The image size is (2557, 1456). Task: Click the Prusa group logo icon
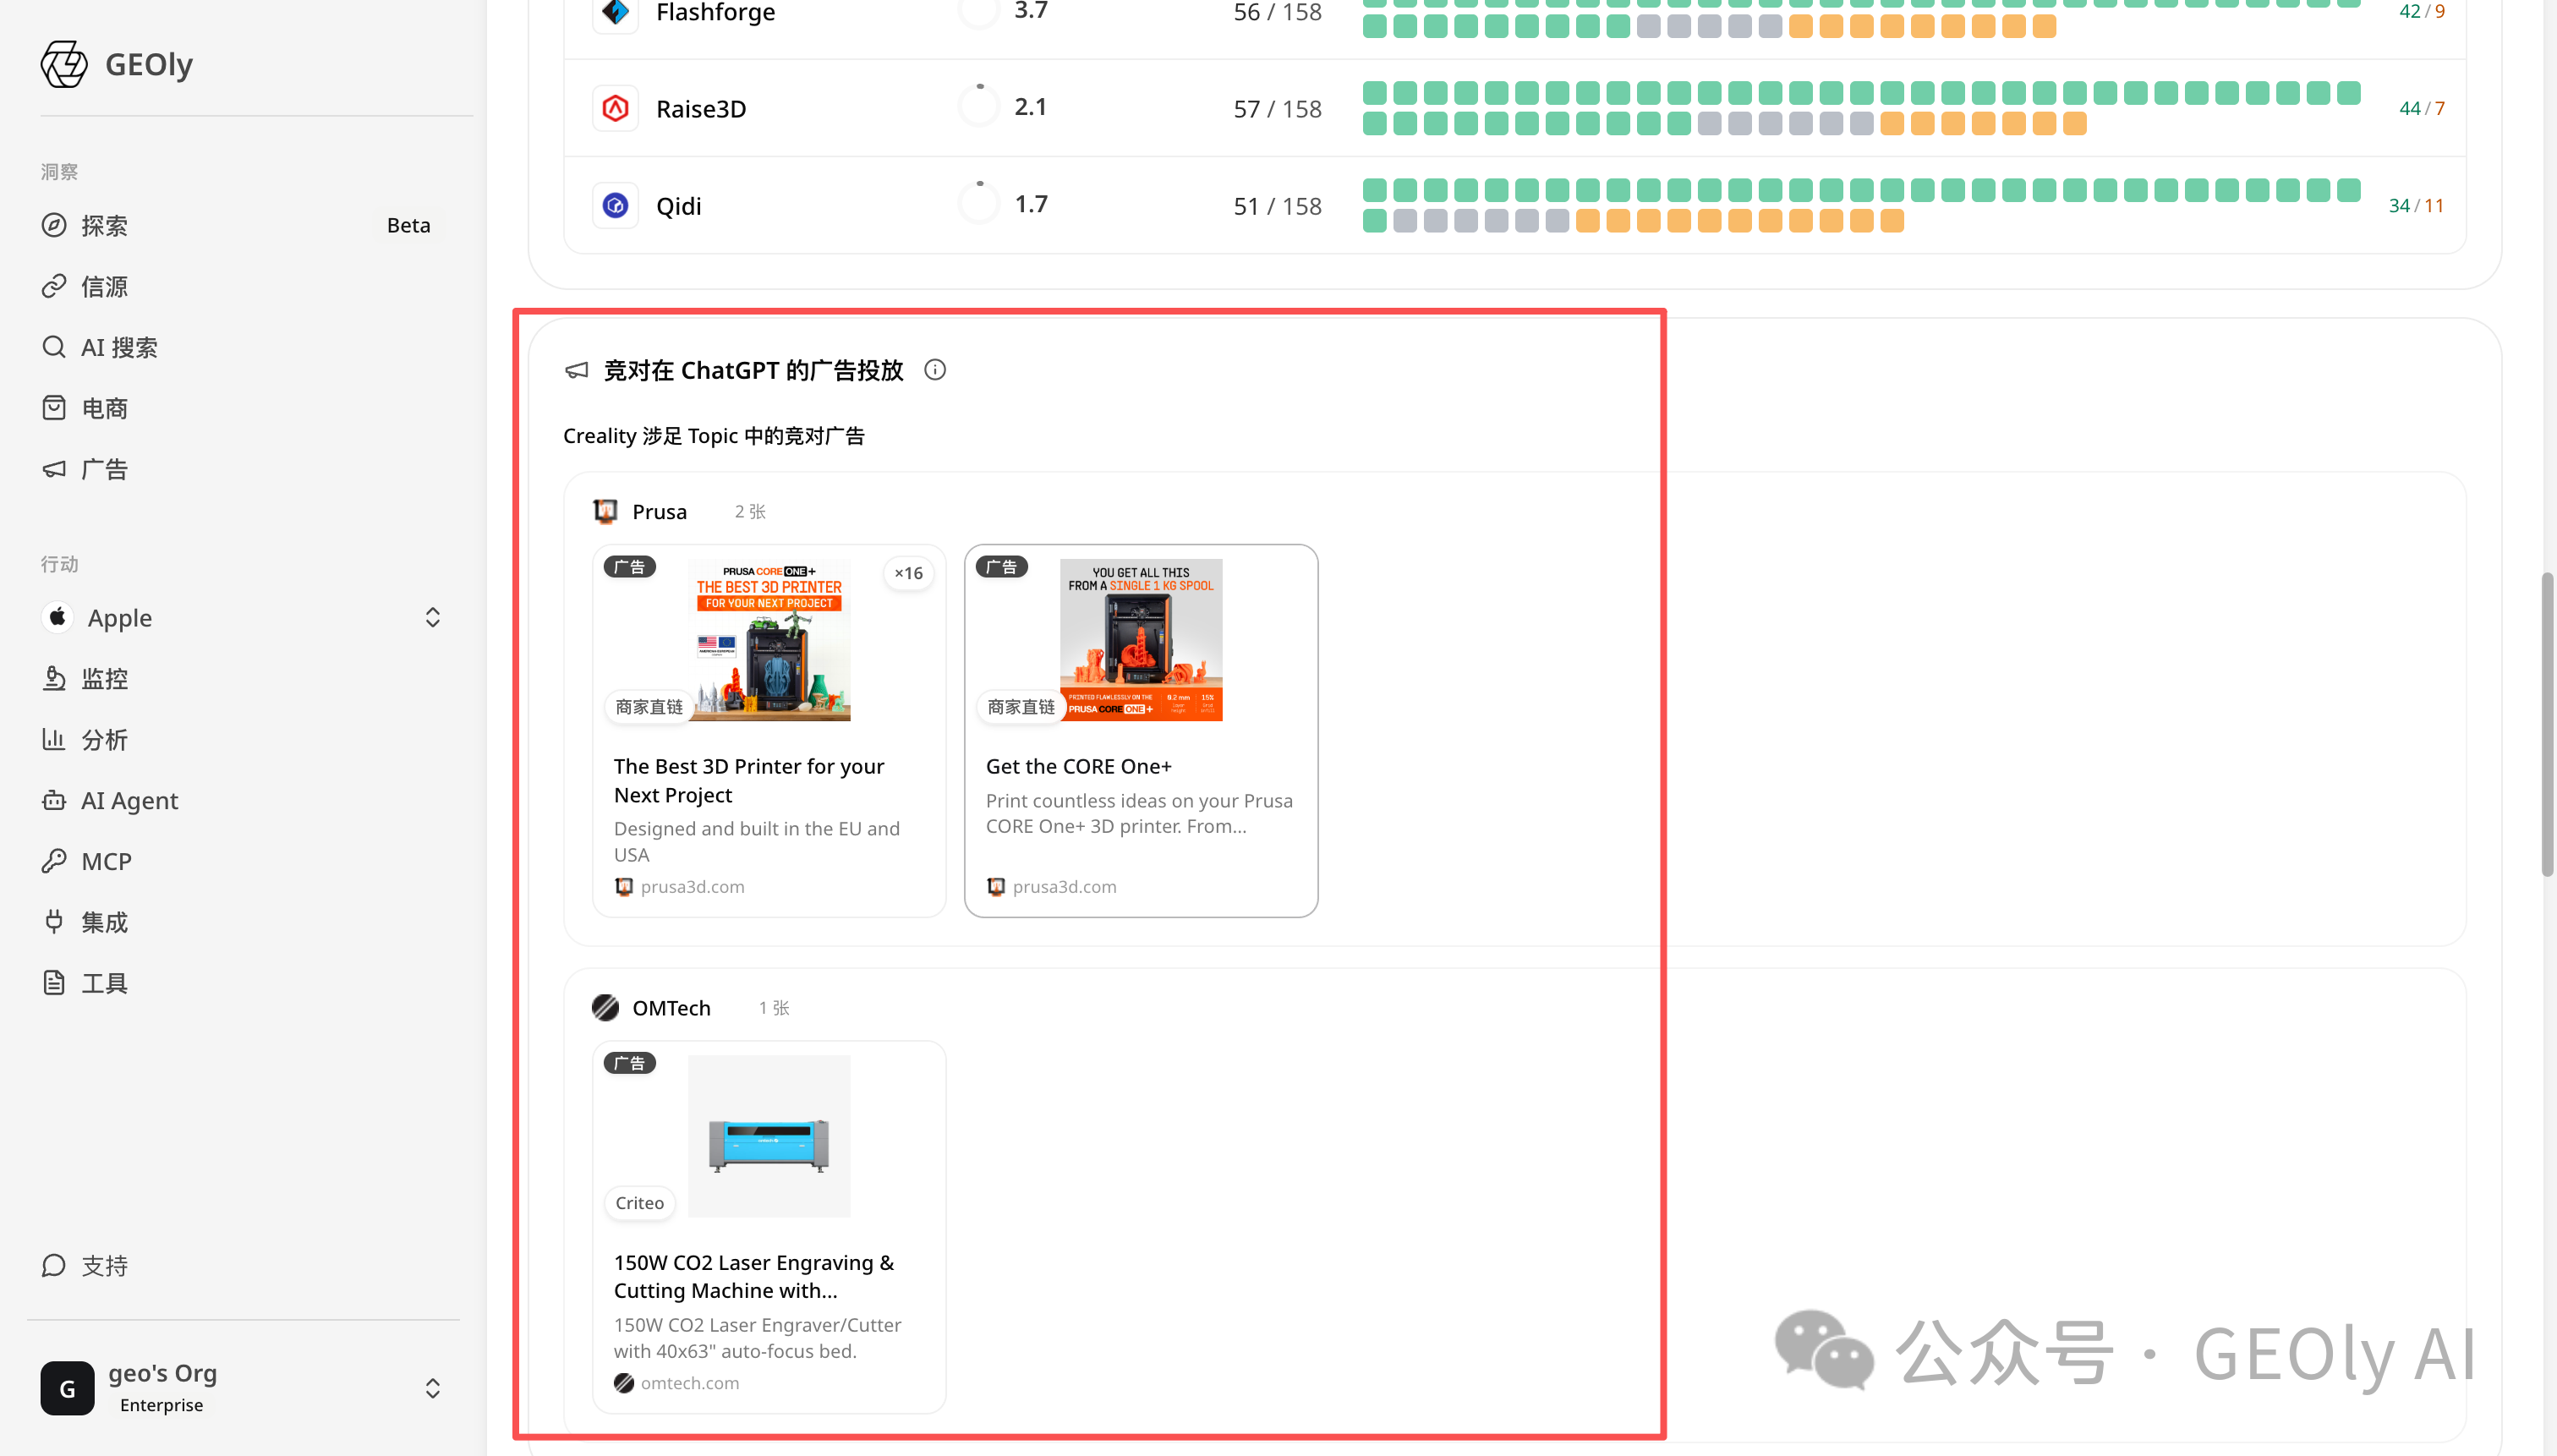605,511
